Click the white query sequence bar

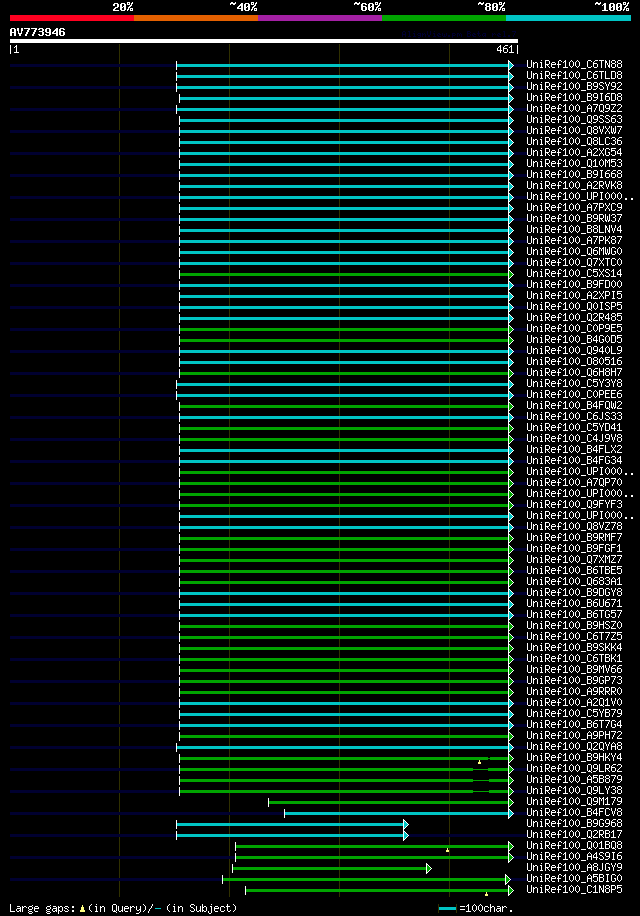[264, 41]
